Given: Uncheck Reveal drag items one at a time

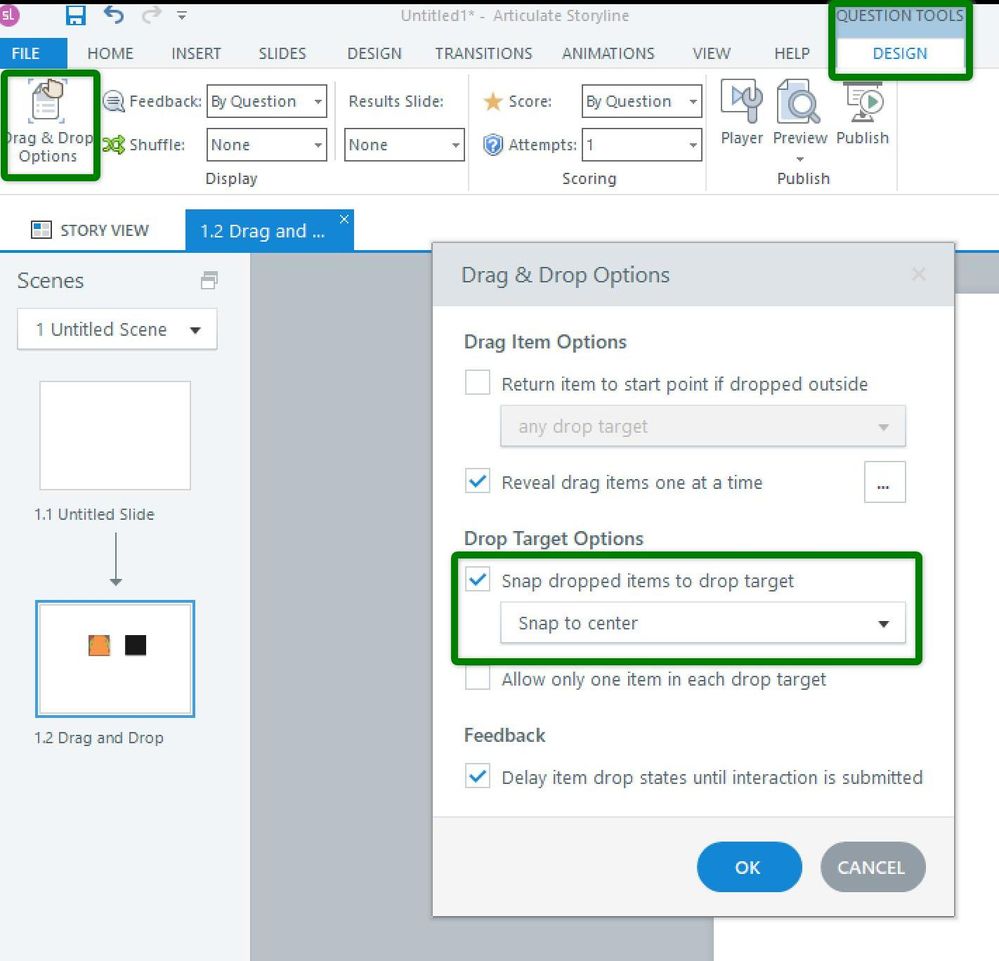Looking at the screenshot, I should click(x=477, y=482).
